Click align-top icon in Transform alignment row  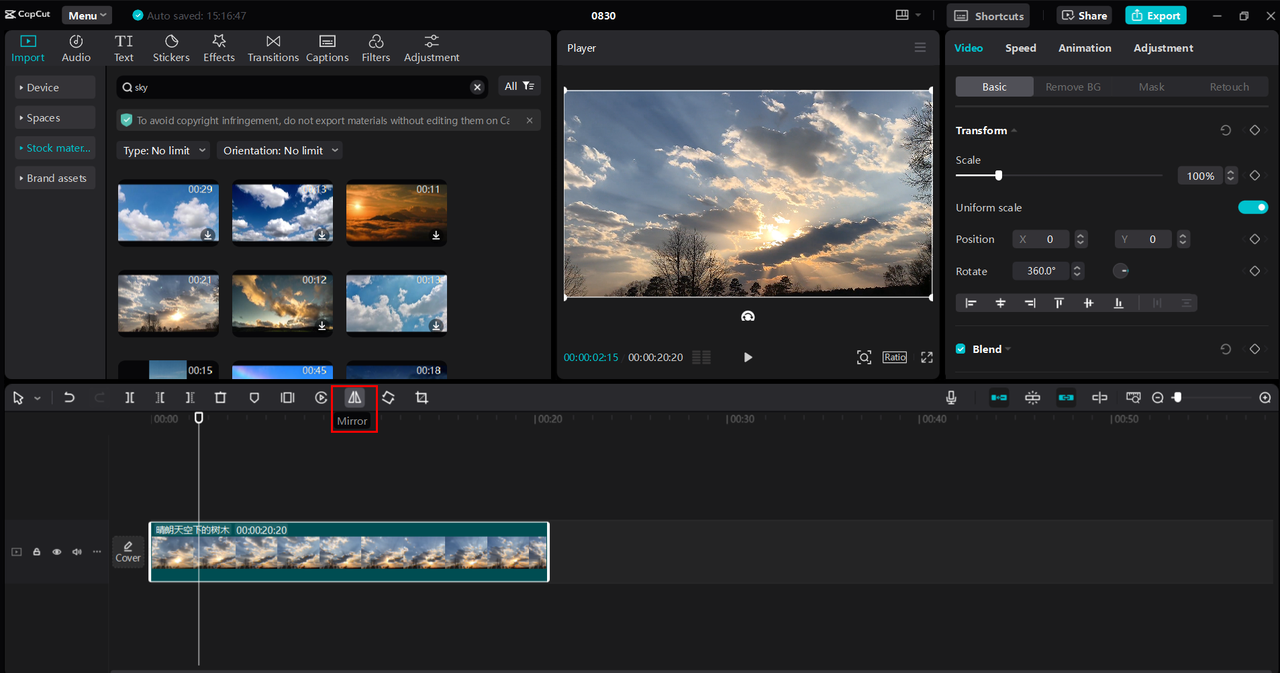click(x=1059, y=303)
